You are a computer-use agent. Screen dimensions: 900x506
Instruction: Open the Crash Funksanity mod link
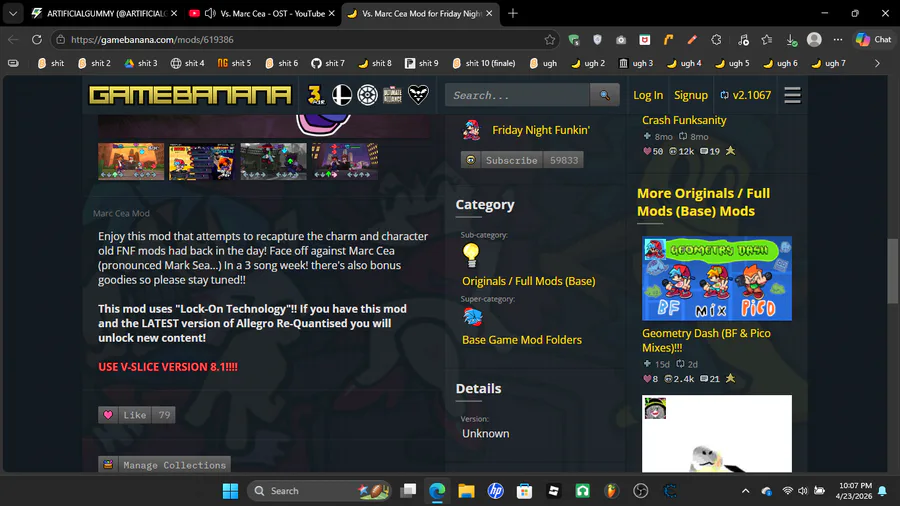click(x=684, y=120)
